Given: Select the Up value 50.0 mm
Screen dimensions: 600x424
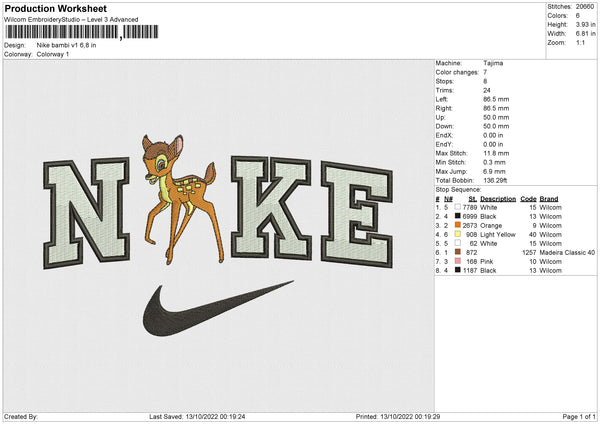Looking at the screenshot, I should [x=496, y=117].
